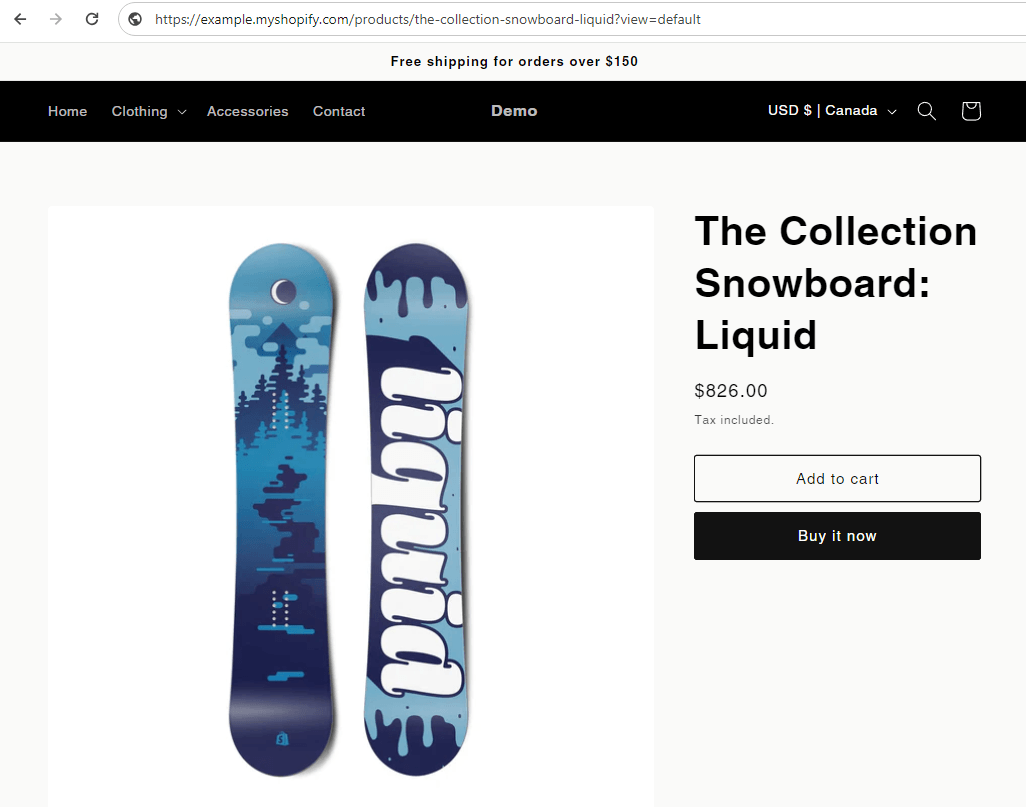Image resolution: width=1026 pixels, height=807 pixels.
Task: Click the snowboard with Liquid lettering
Action: (415, 510)
